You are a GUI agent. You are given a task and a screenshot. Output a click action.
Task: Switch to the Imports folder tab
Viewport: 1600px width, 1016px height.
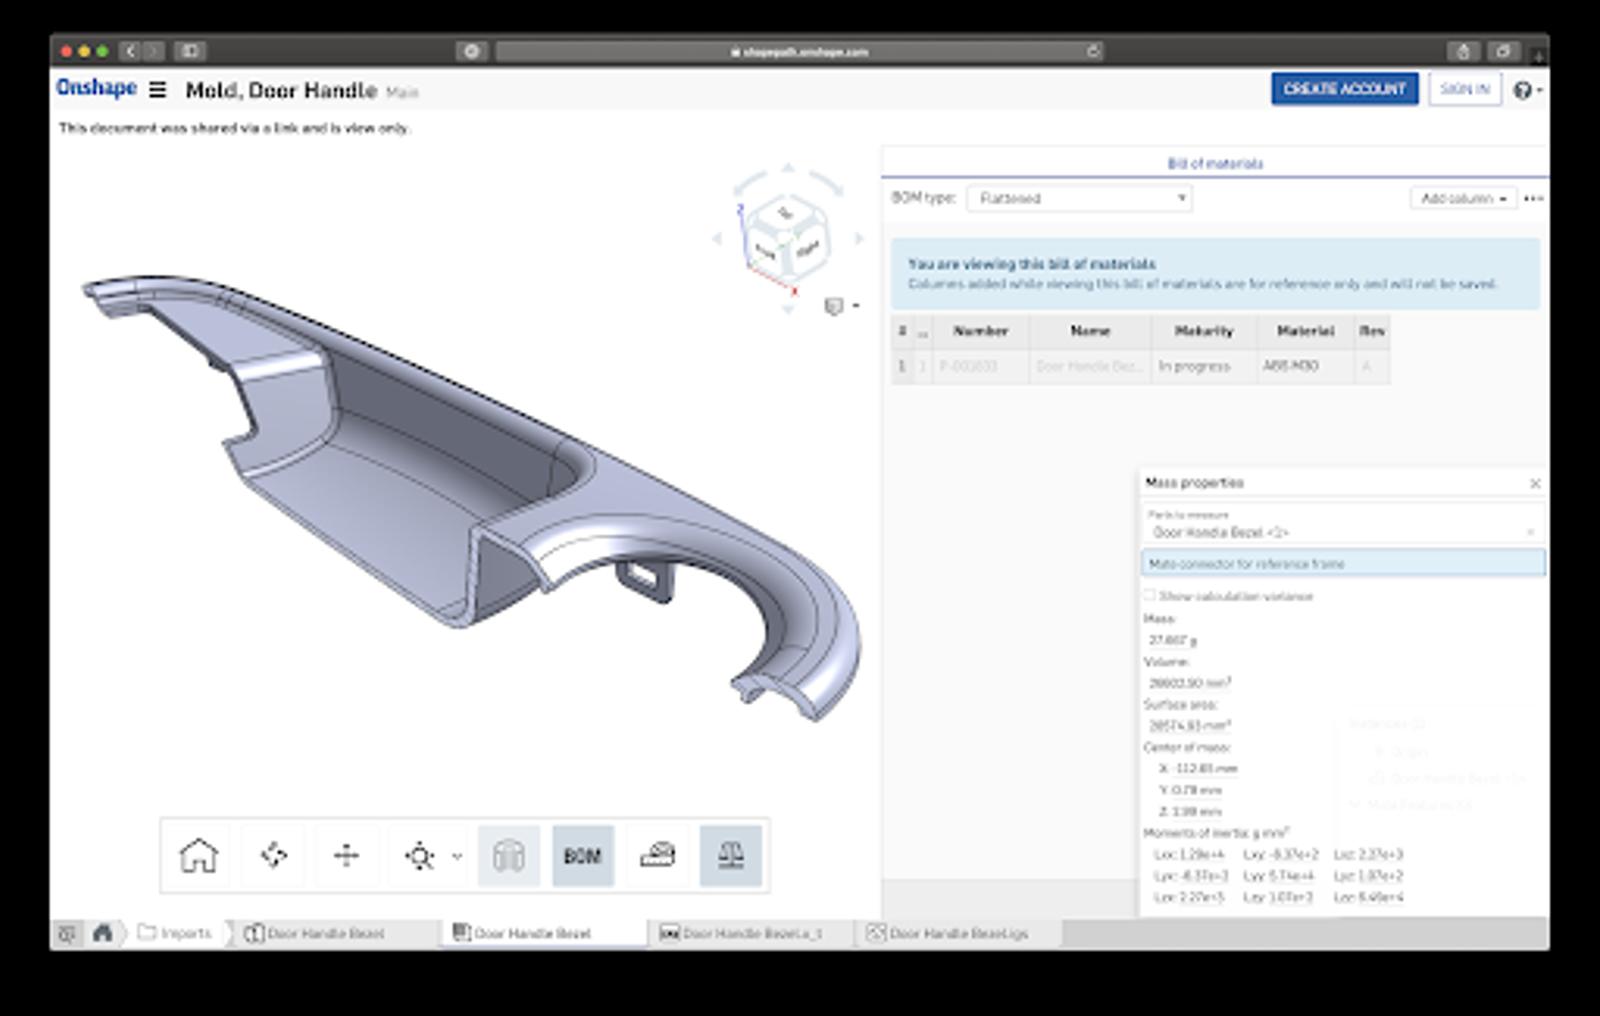[x=175, y=933]
